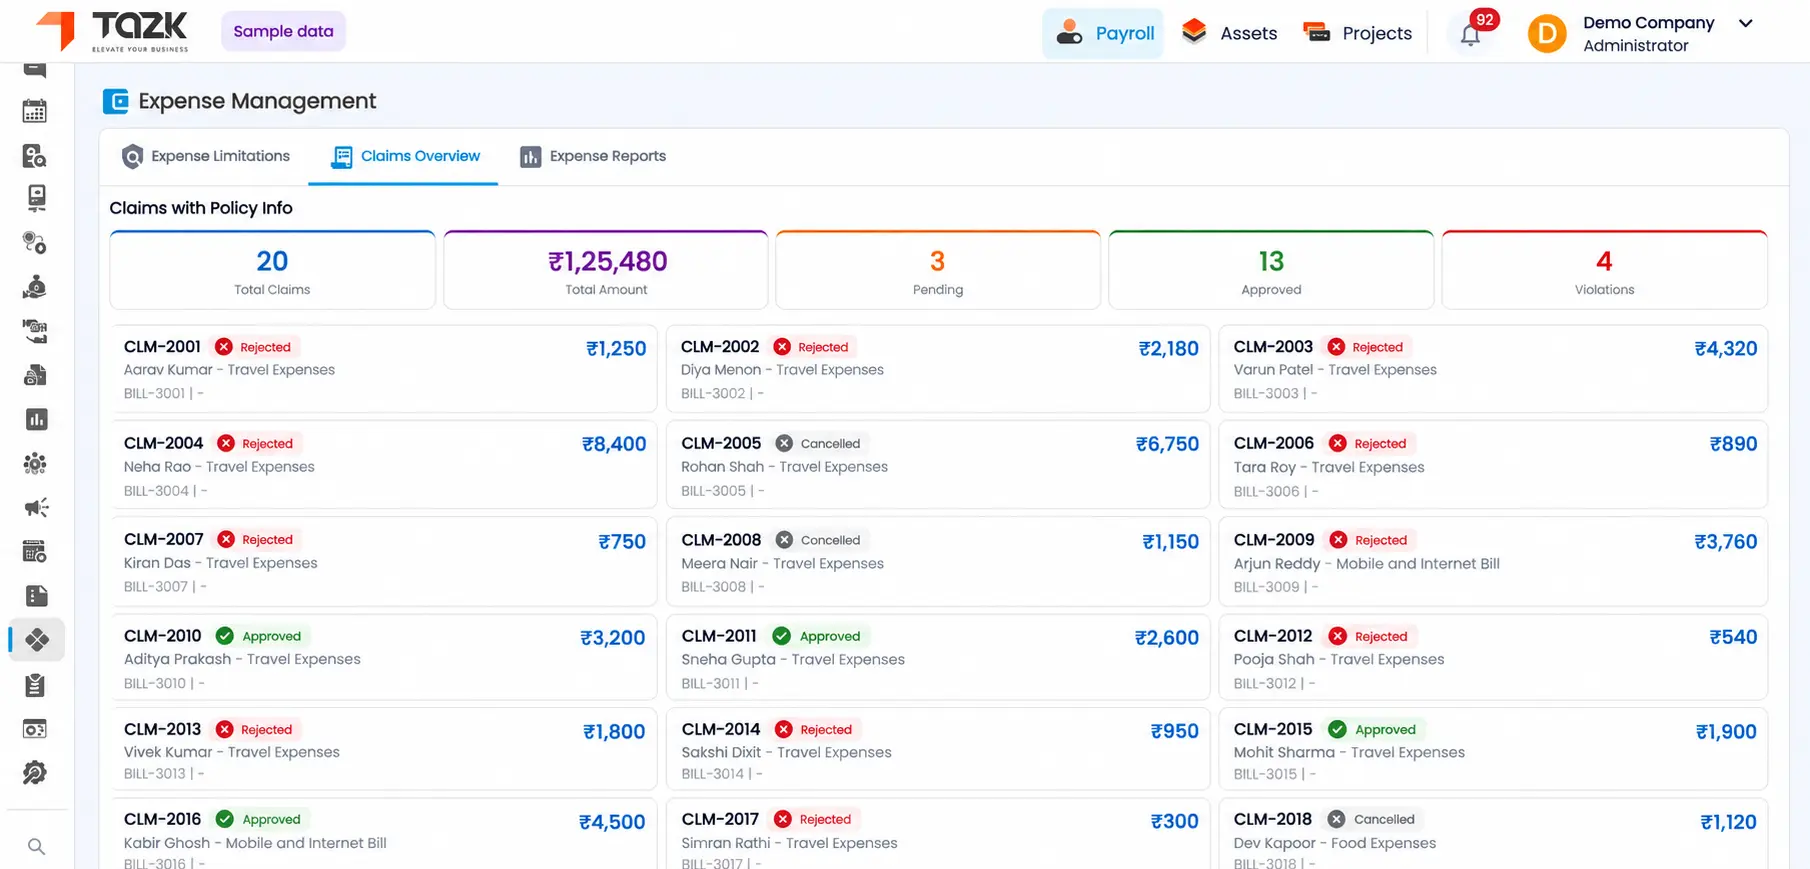The width and height of the screenshot is (1810, 869).
Task: Click the orange D company avatar
Action: (x=1546, y=34)
